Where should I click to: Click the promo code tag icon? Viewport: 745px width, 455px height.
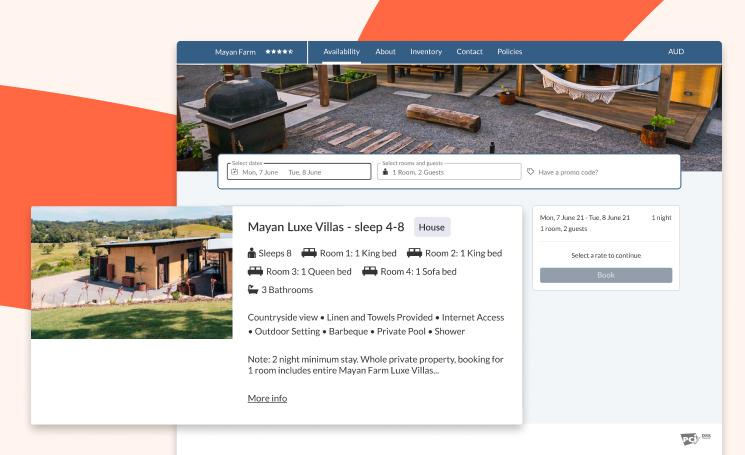pyautogui.click(x=531, y=172)
